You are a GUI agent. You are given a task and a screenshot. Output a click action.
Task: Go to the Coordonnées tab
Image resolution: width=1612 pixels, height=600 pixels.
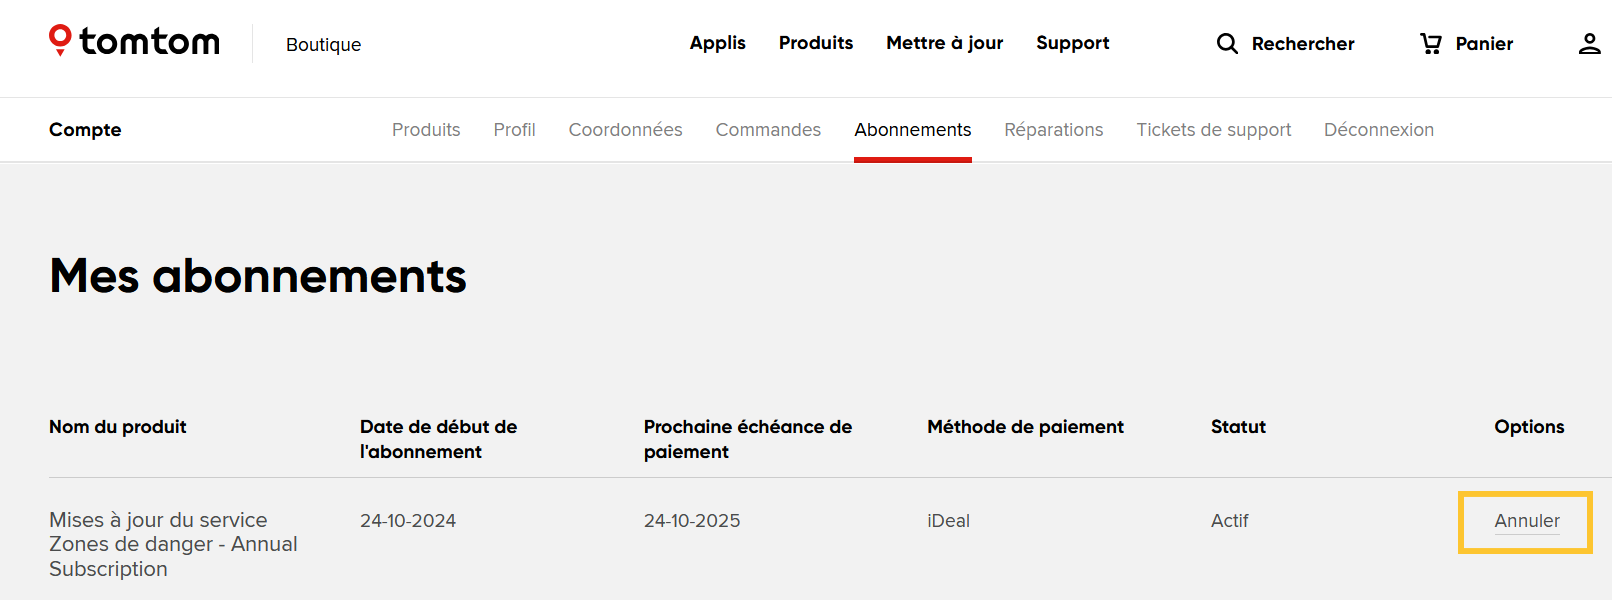(625, 130)
